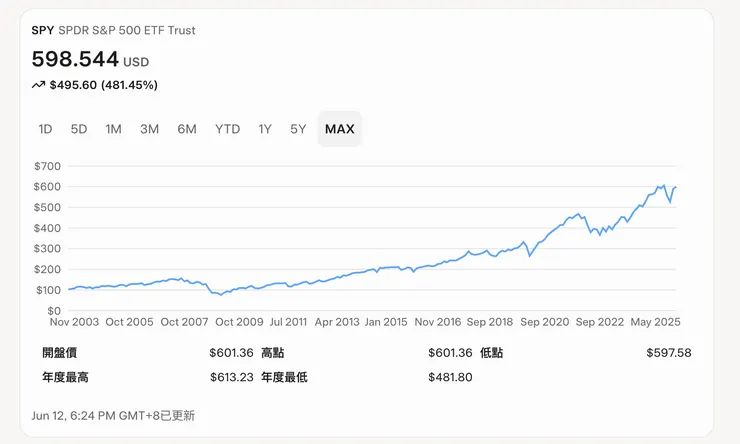Click the SPY ticker symbol

(x=42, y=30)
